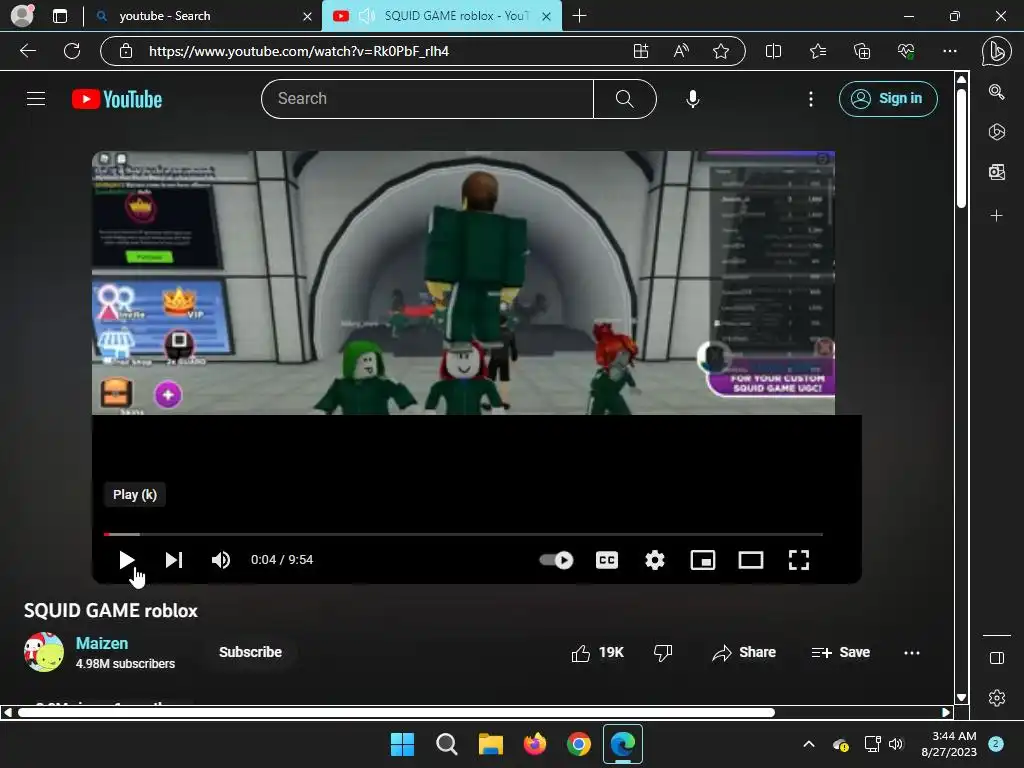Viewport: 1024px width, 768px height.
Task: Open more actions beside Save
Action: tap(912, 652)
